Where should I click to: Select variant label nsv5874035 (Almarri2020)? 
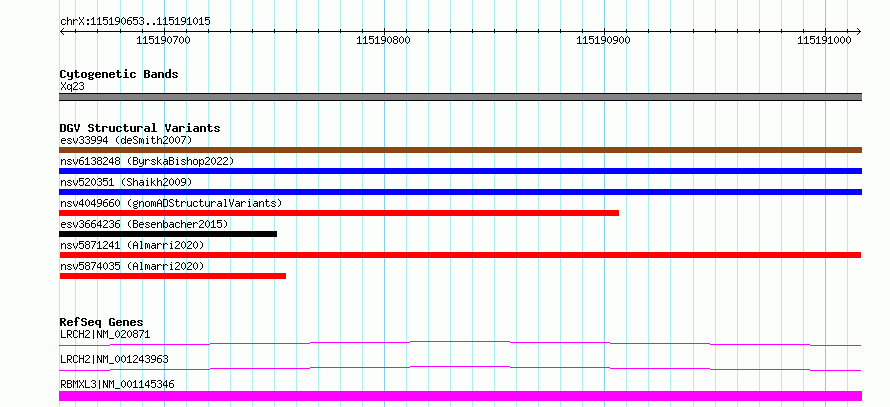(132, 266)
